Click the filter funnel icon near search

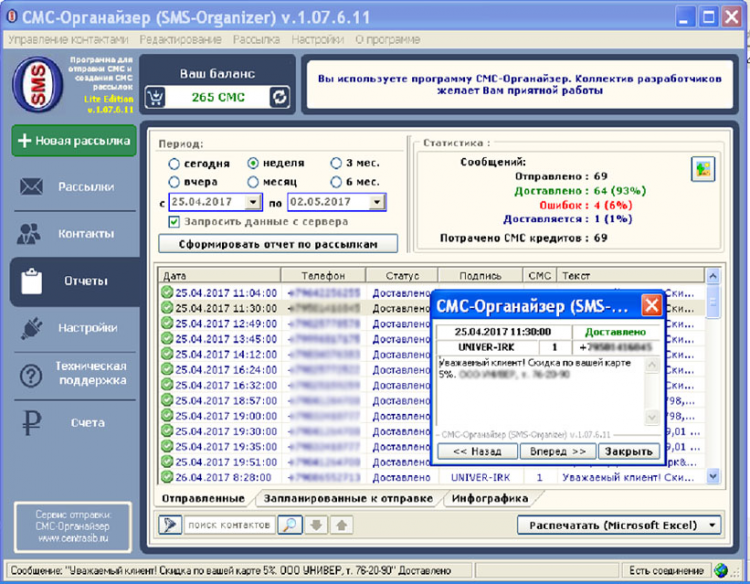point(170,525)
